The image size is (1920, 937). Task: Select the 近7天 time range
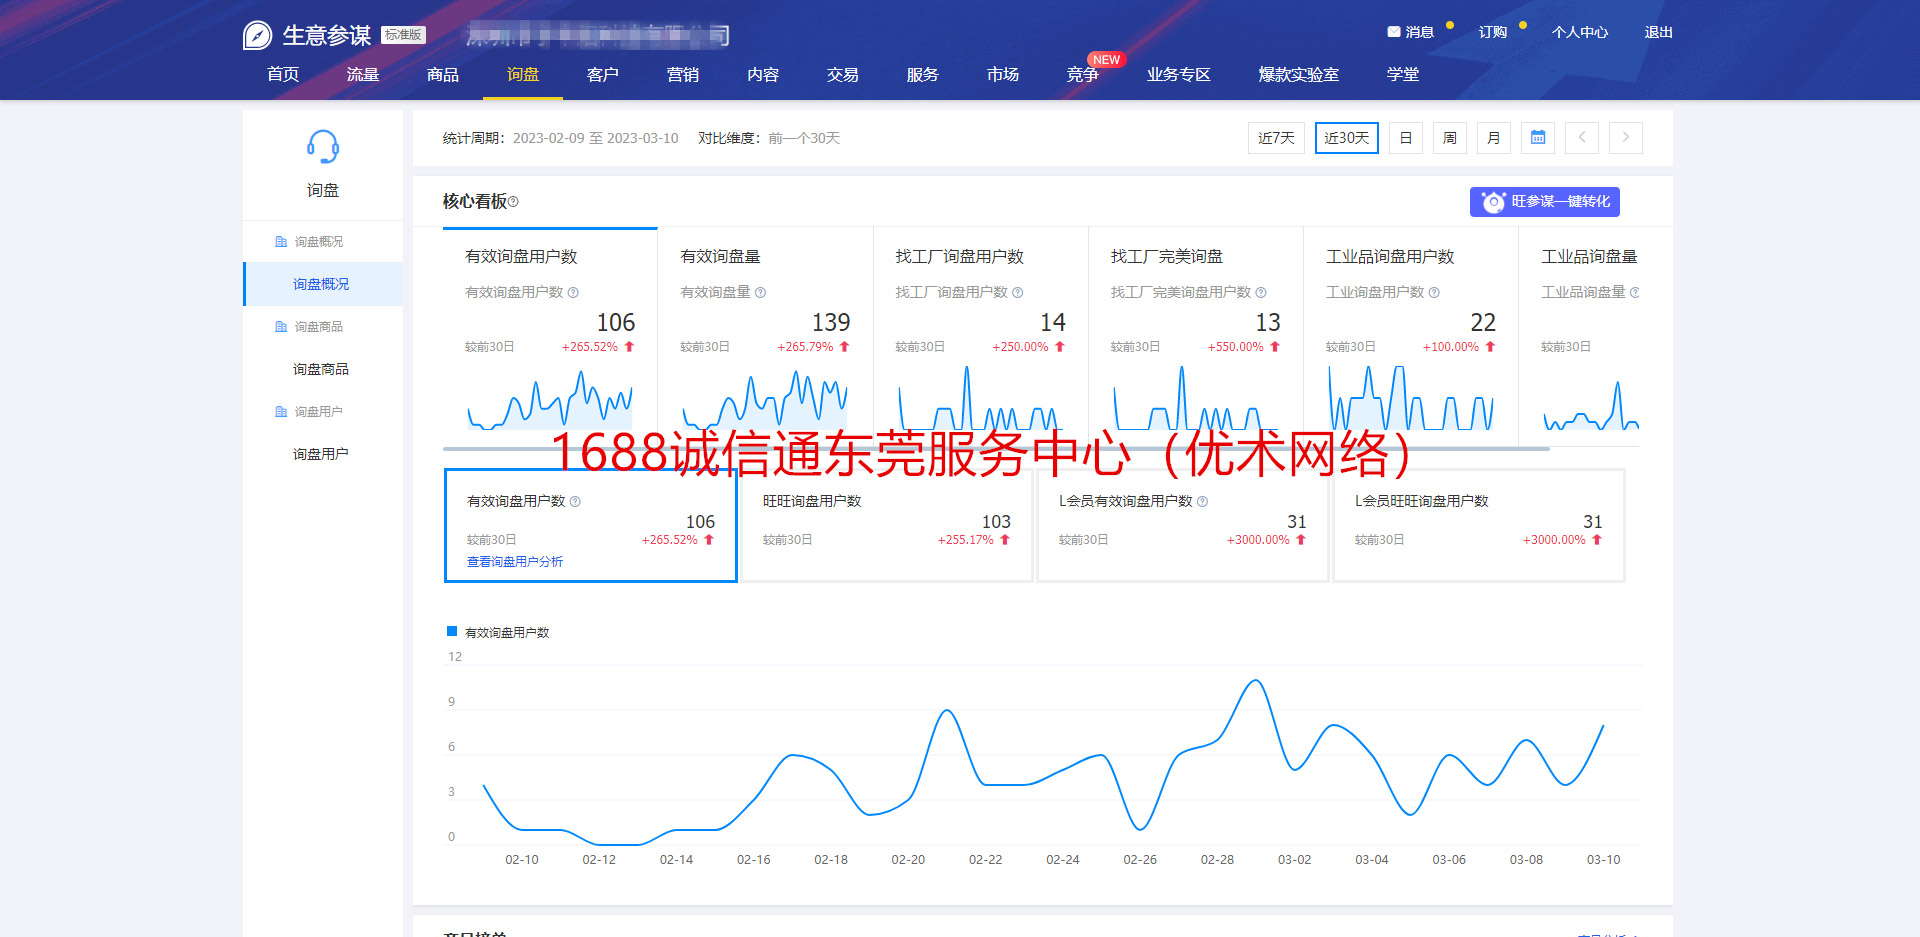(x=1276, y=138)
